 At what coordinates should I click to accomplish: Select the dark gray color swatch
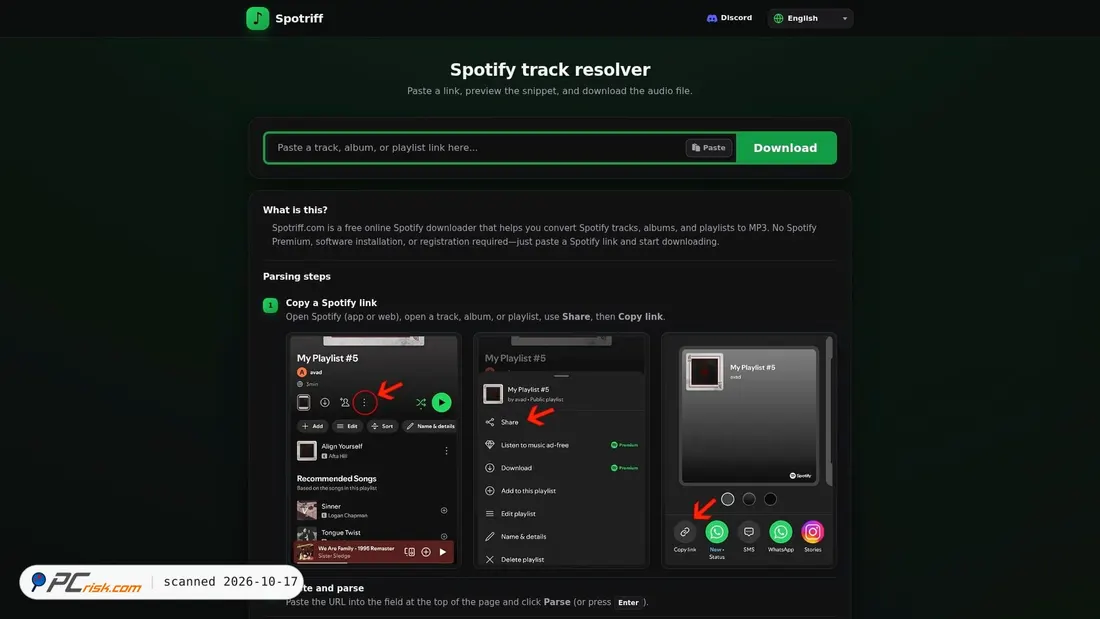(749, 499)
